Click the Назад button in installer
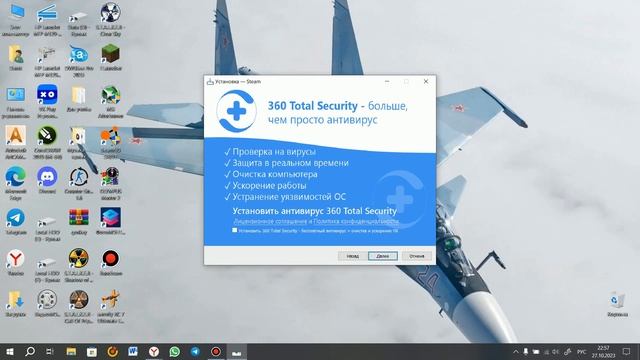 click(x=353, y=256)
